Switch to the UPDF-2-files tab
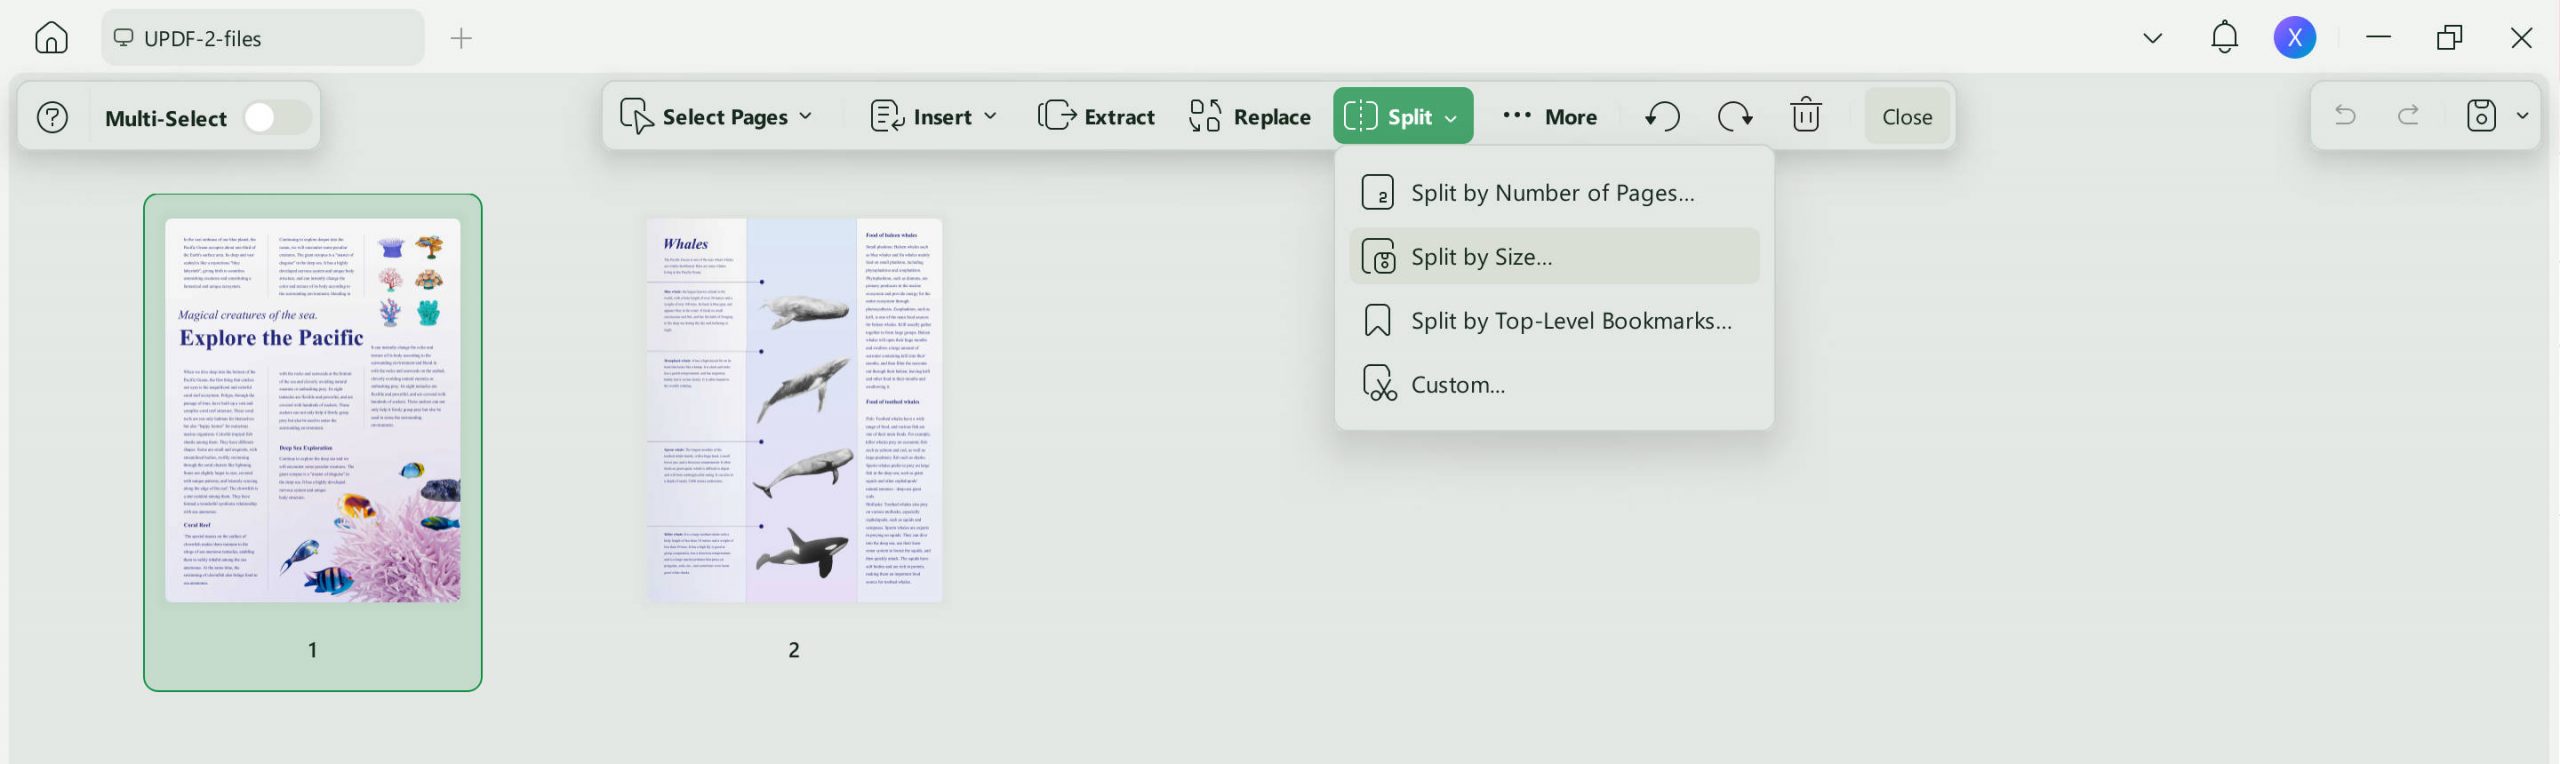The image size is (2560, 764). pyautogui.click(x=262, y=38)
